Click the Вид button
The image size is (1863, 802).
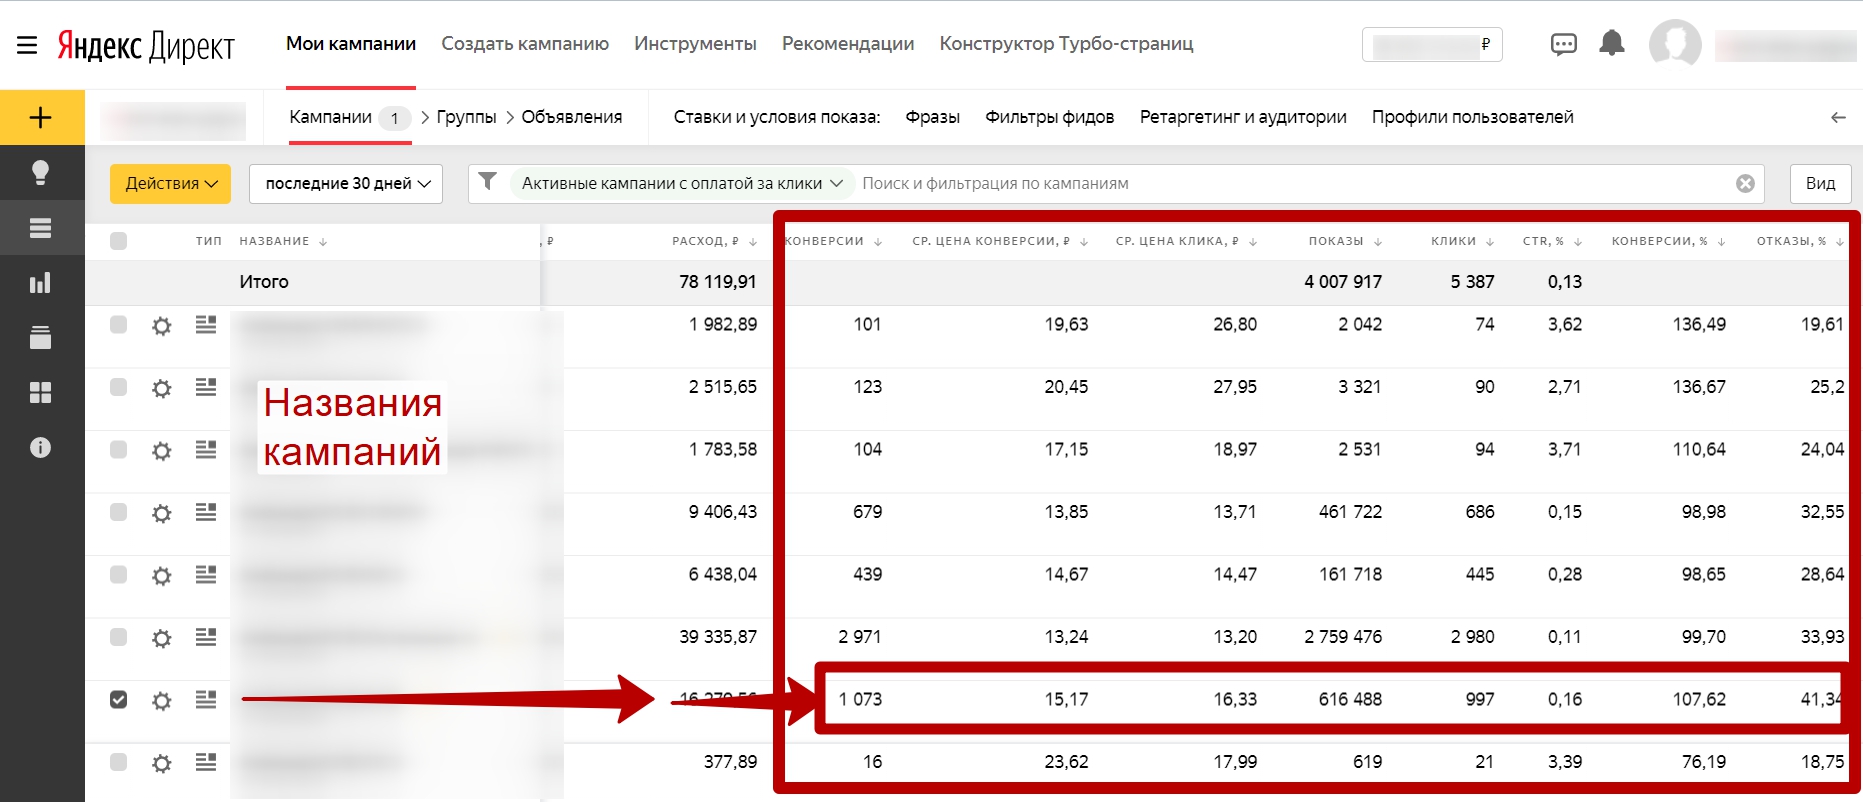point(1819,184)
